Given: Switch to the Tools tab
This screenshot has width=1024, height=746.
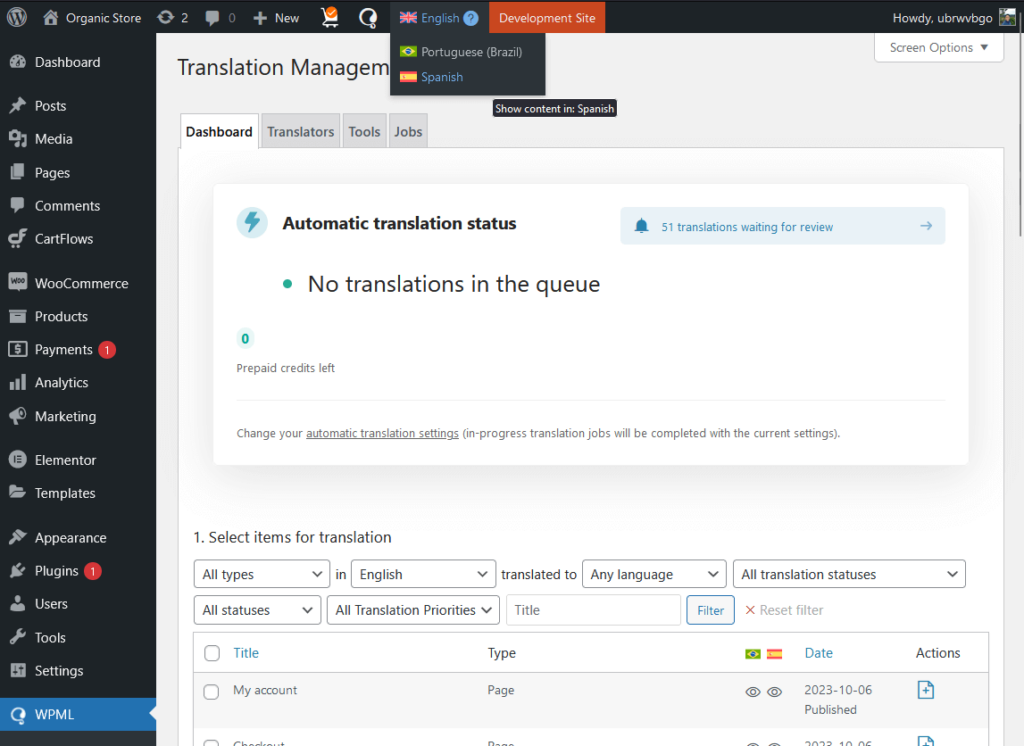Looking at the screenshot, I should (x=364, y=131).
